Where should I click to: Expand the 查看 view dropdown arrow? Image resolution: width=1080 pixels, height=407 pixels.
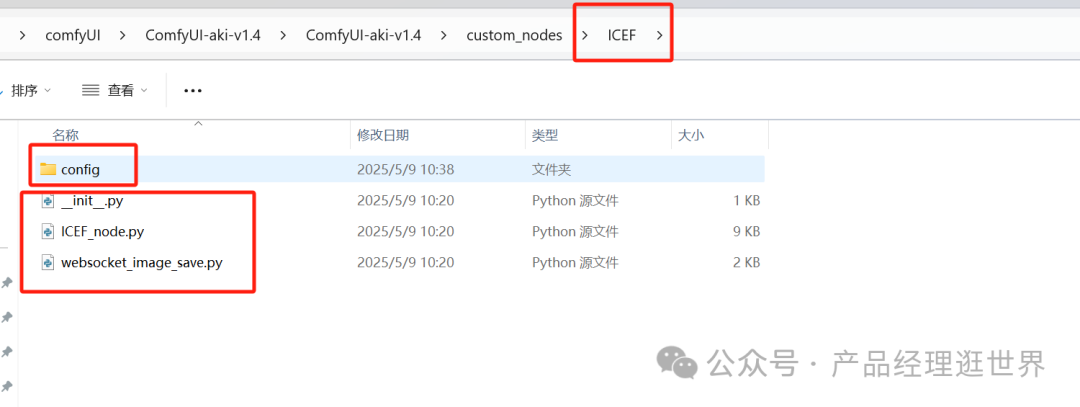click(x=144, y=90)
